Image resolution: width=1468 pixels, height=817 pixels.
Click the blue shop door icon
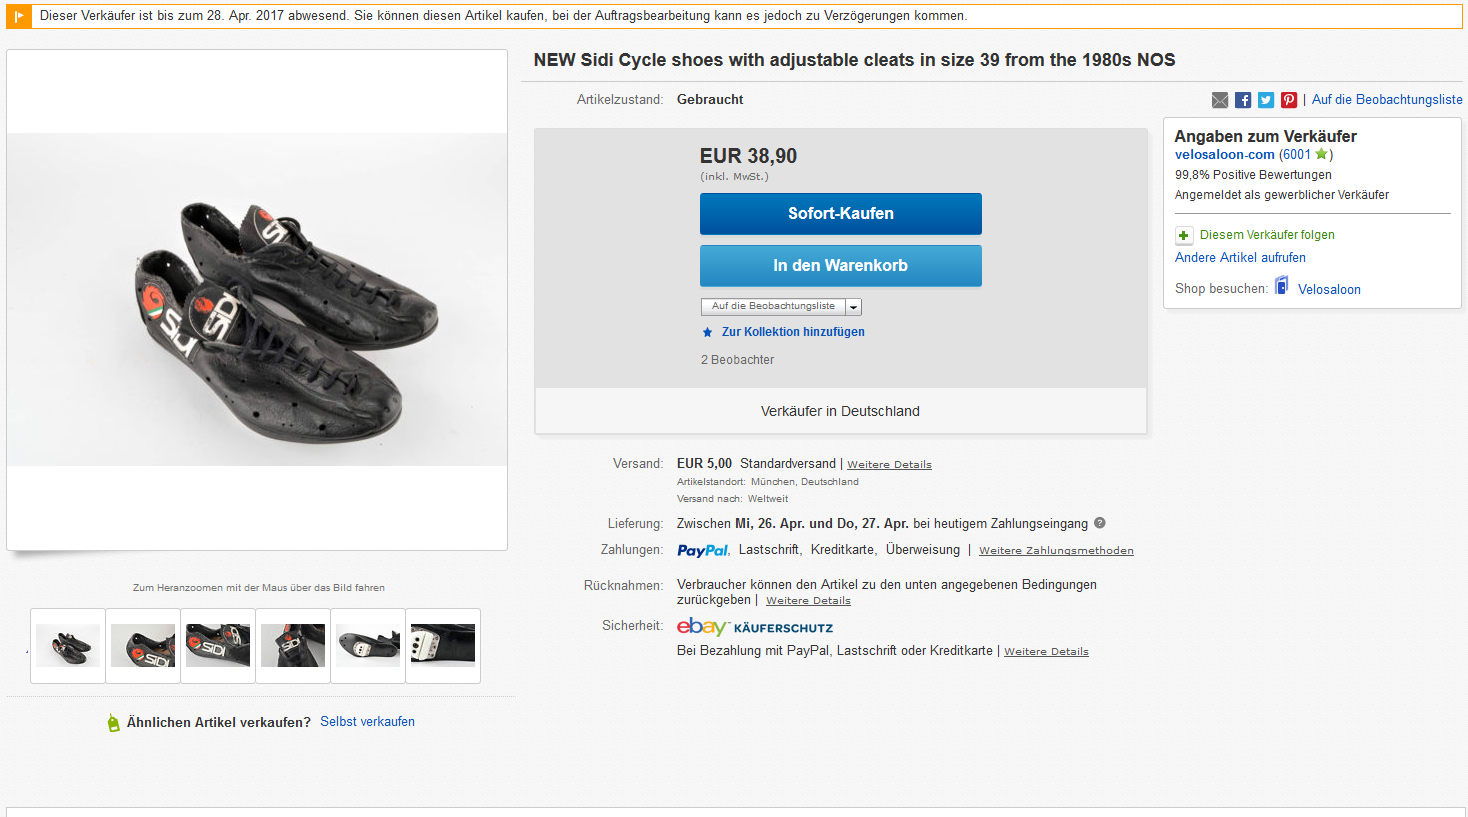click(x=1282, y=287)
